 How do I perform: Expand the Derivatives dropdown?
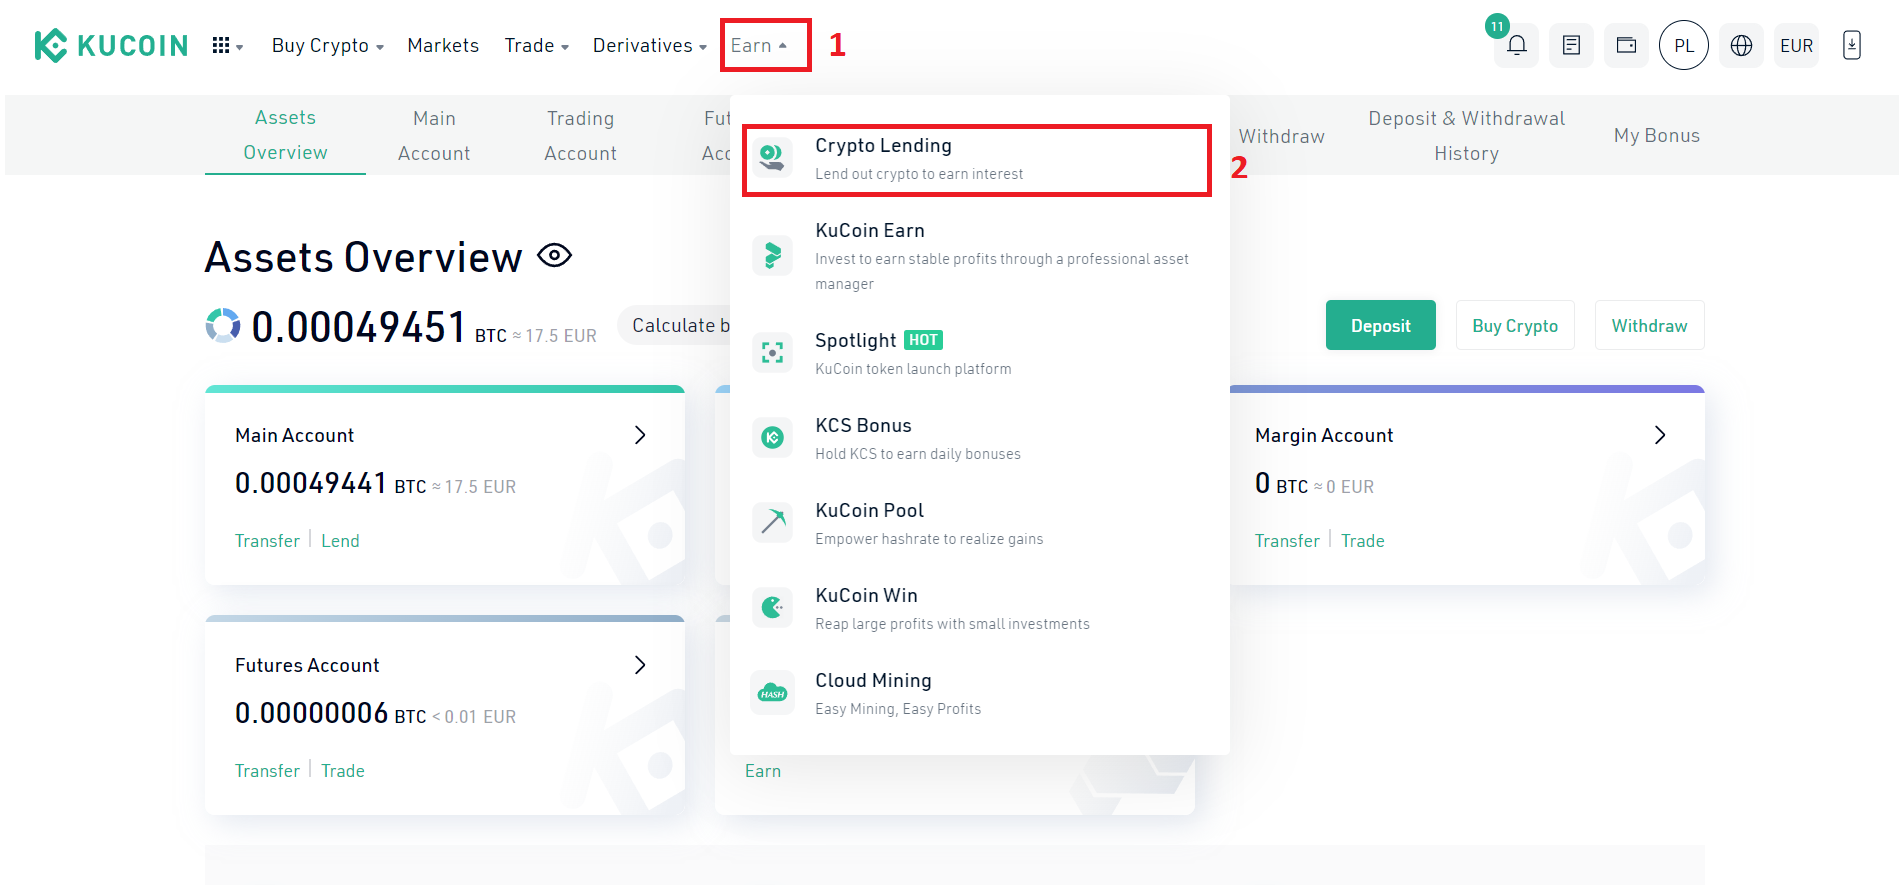[x=650, y=46]
